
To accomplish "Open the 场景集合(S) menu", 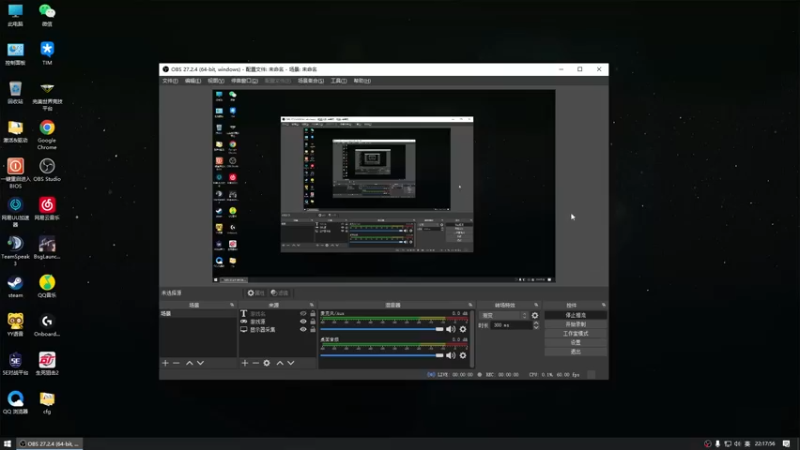I will coord(310,81).
